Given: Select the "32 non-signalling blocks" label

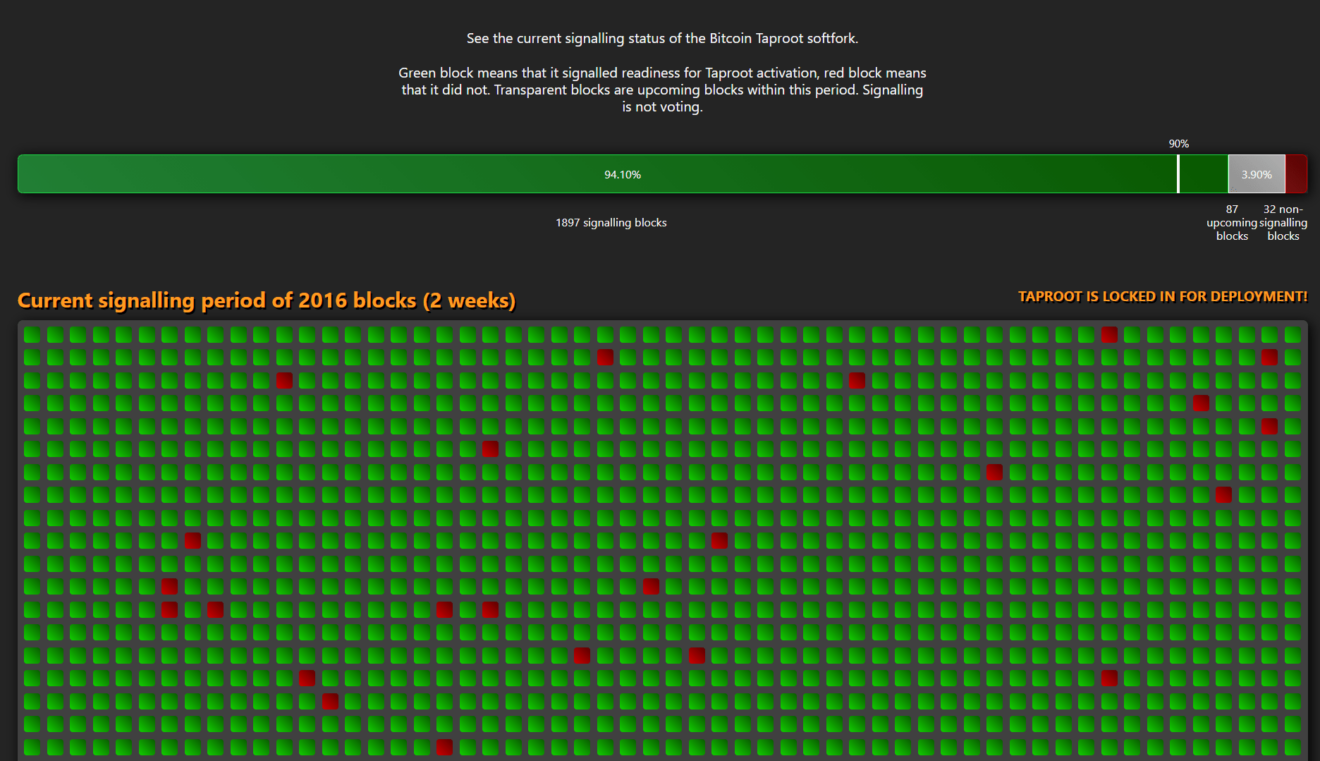Looking at the screenshot, I should (1283, 223).
